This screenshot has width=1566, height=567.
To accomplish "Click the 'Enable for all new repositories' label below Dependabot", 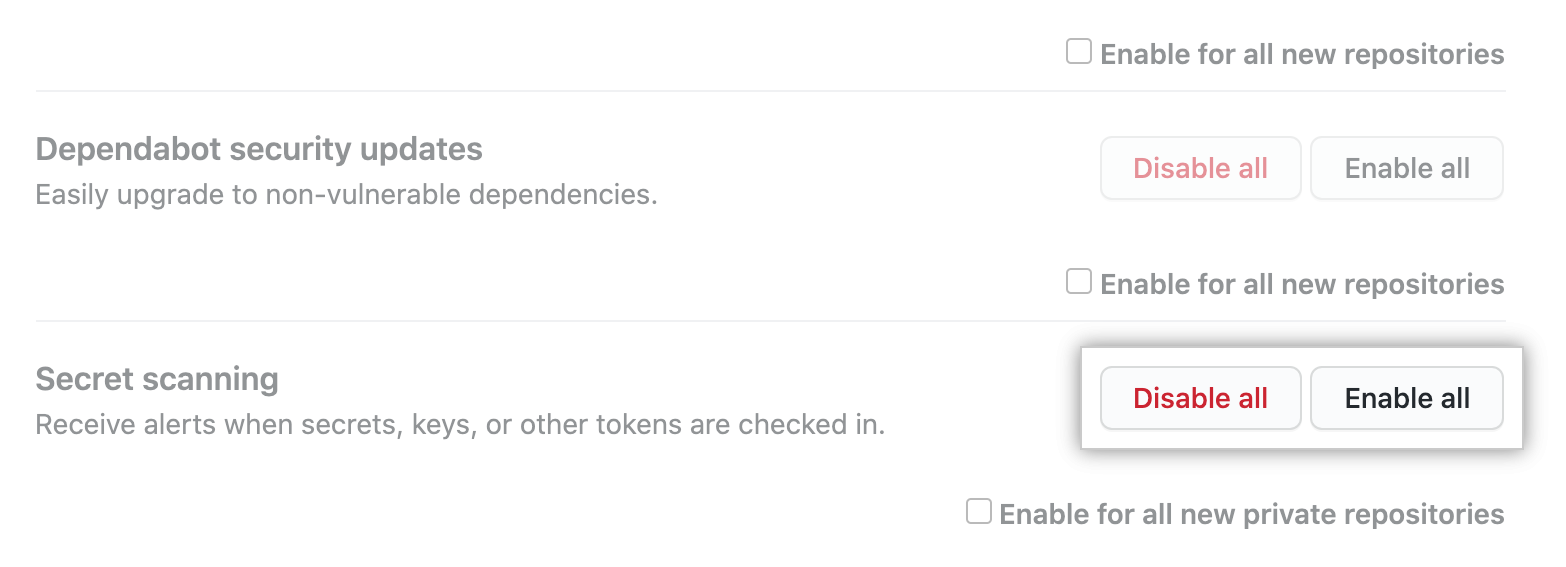I will click(1302, 284).
